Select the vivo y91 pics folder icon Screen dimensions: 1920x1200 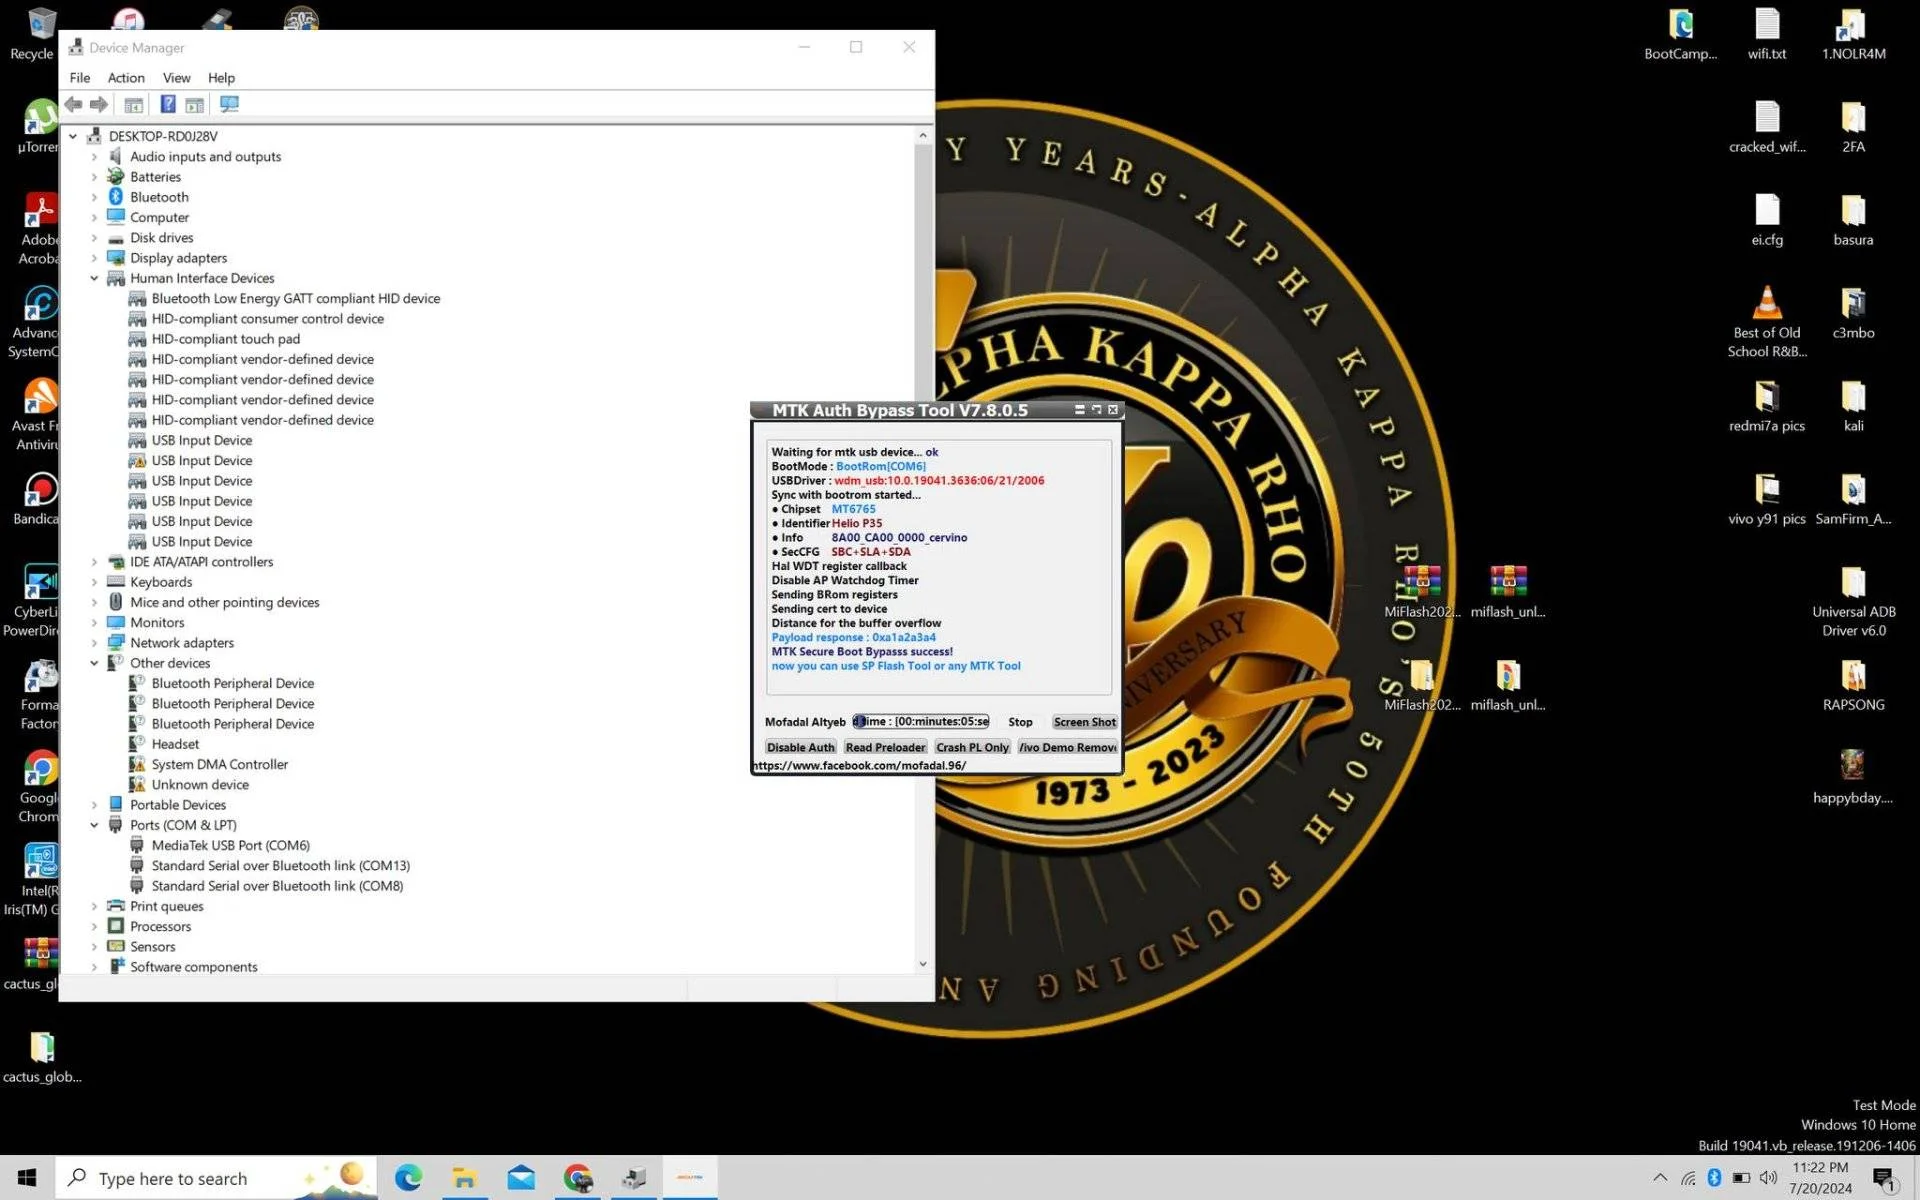pyautogui.click(x=1767, y=499)
